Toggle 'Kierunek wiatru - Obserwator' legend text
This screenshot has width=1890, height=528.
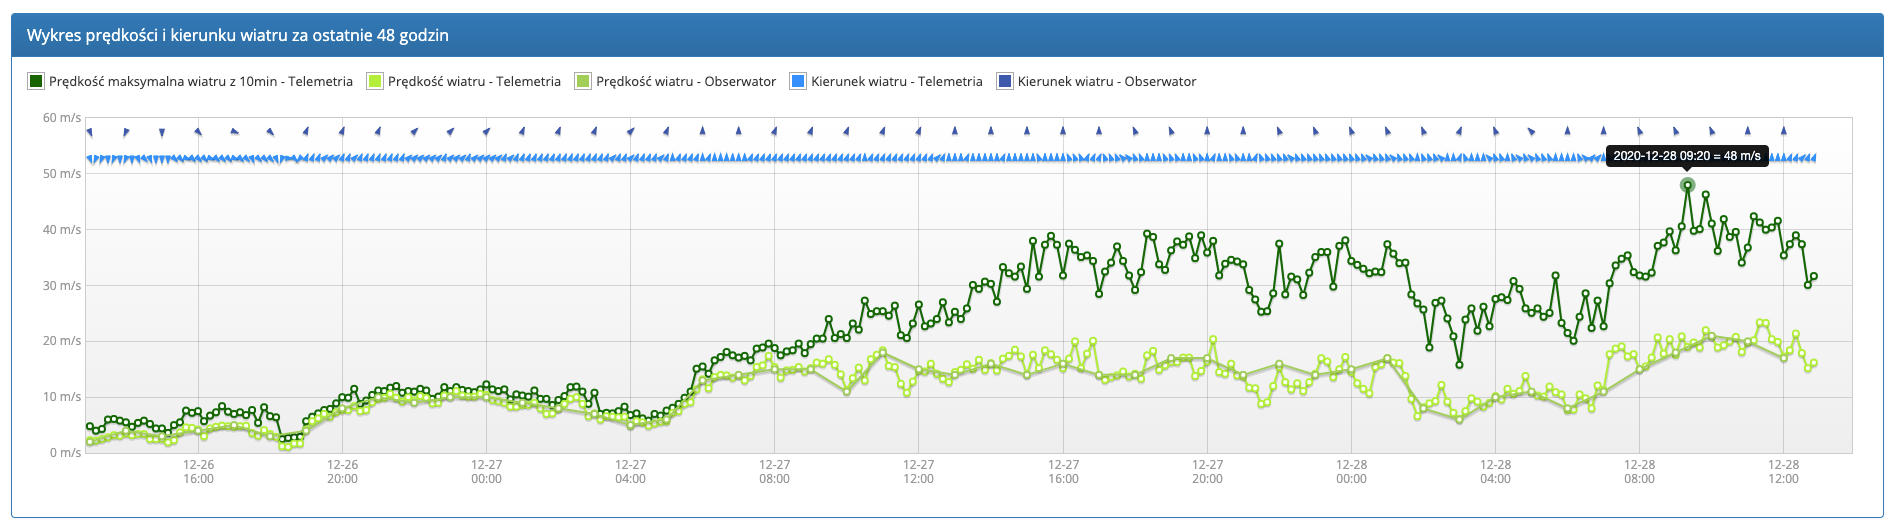(1106, 82)
